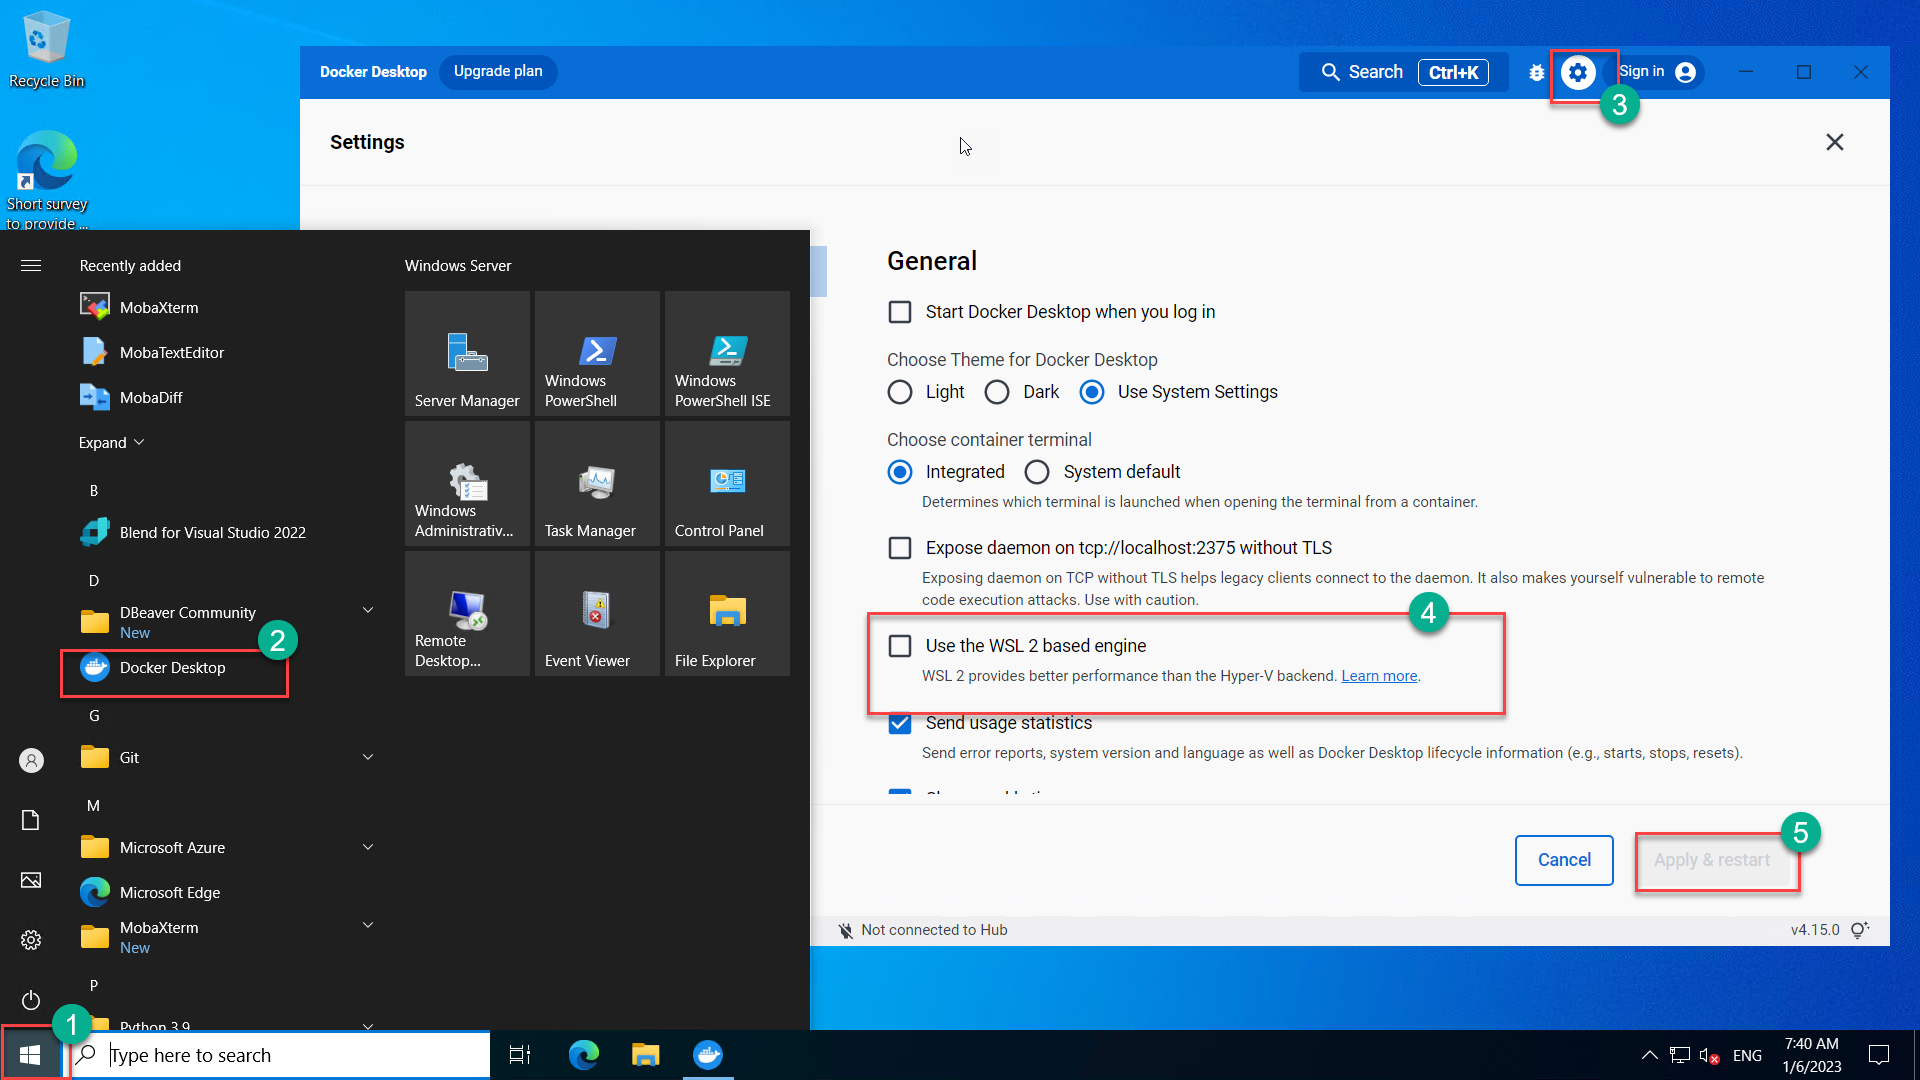The image size is (1920, 1080).
Task: Select System default container terminal
Action: [x=1039, y=471]
